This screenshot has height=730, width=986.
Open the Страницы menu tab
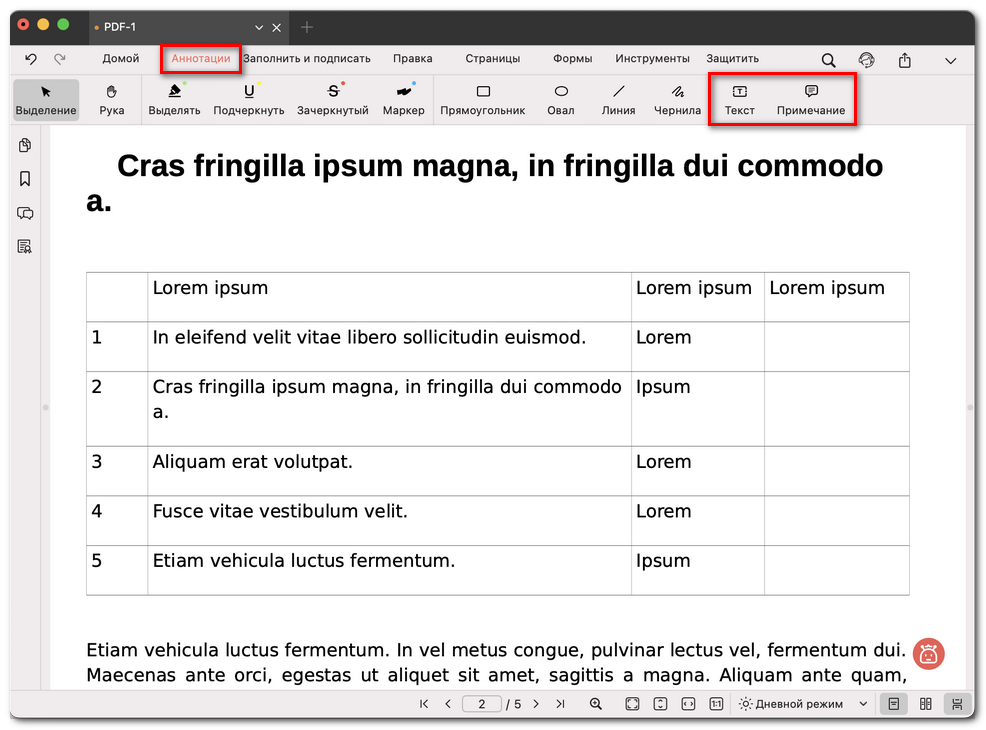(492, 59)
